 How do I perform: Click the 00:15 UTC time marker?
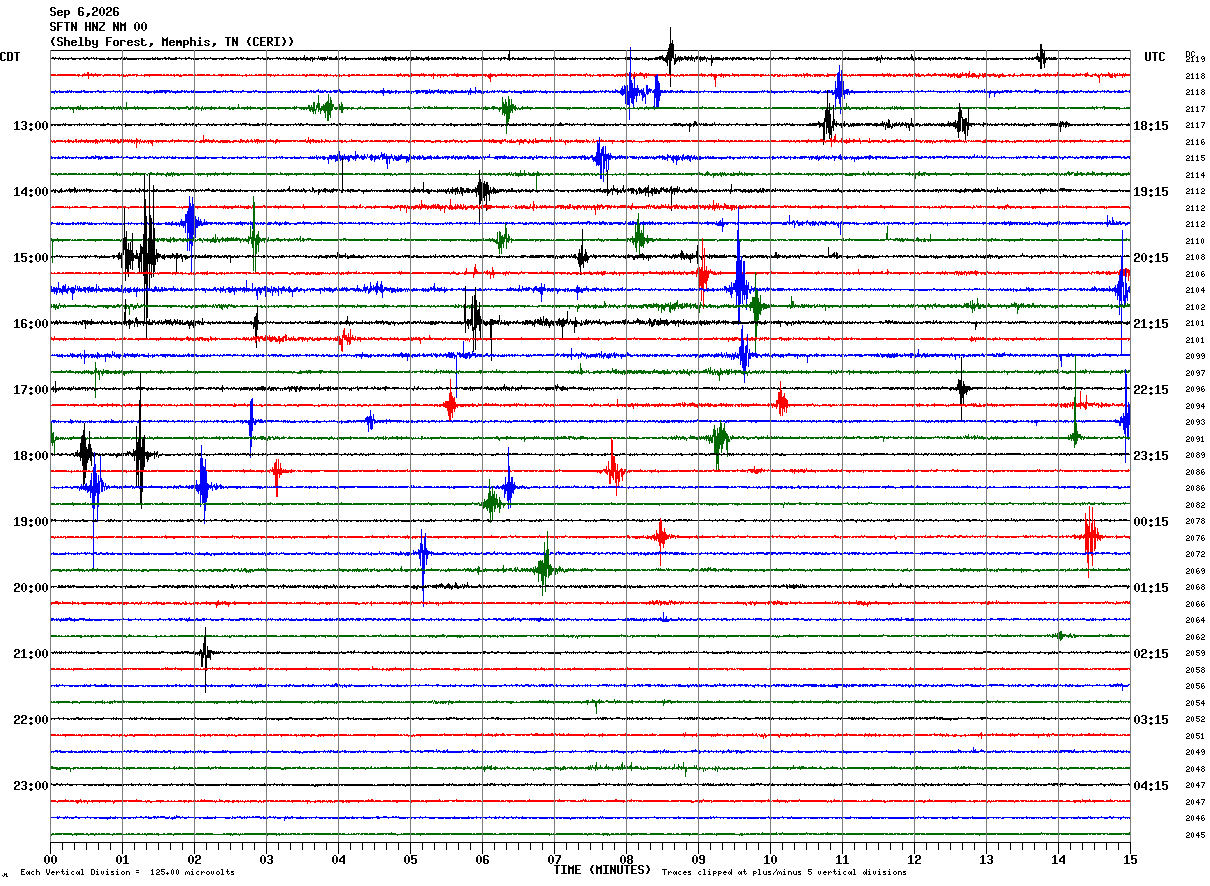[x=1151, y=522]
